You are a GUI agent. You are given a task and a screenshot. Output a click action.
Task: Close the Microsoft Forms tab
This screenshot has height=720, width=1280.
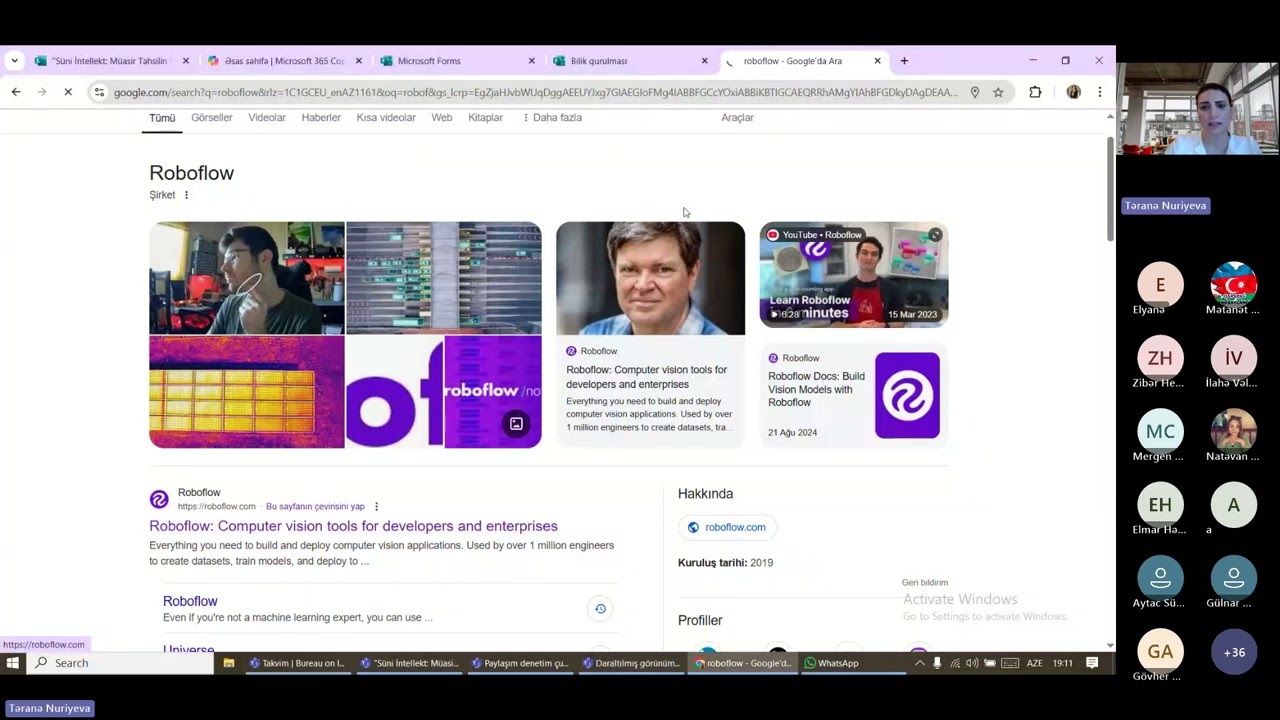[x=532, y=61]
